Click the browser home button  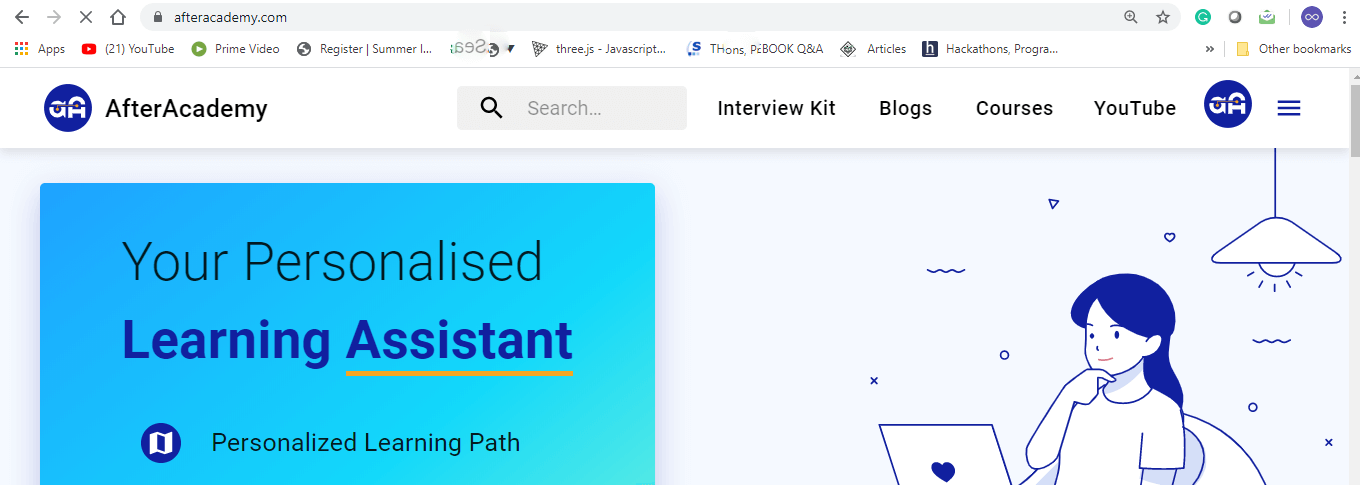[x=118, y=17]
